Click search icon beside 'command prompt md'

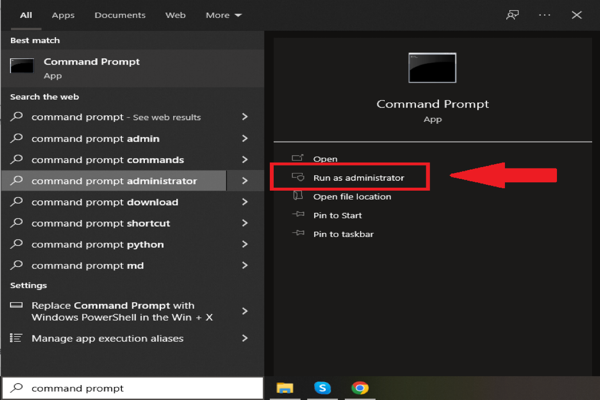[16, 265]
